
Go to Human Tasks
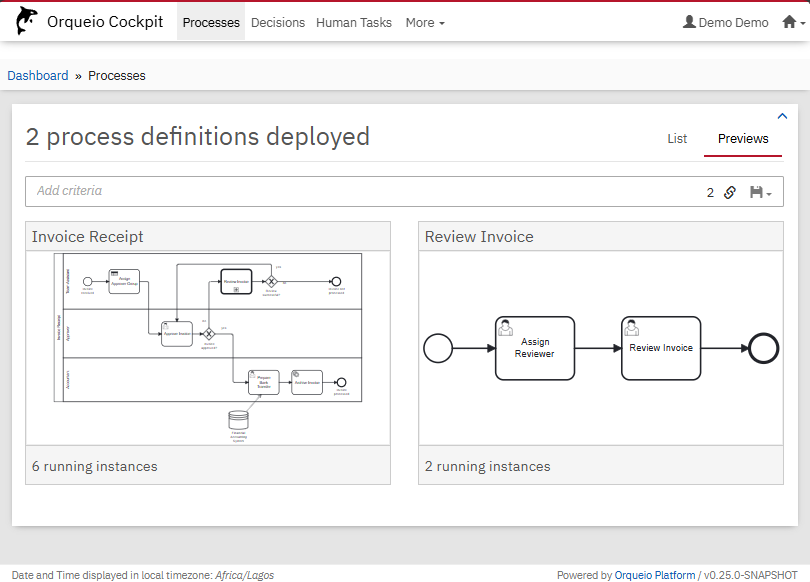click(x=354, y=22)
